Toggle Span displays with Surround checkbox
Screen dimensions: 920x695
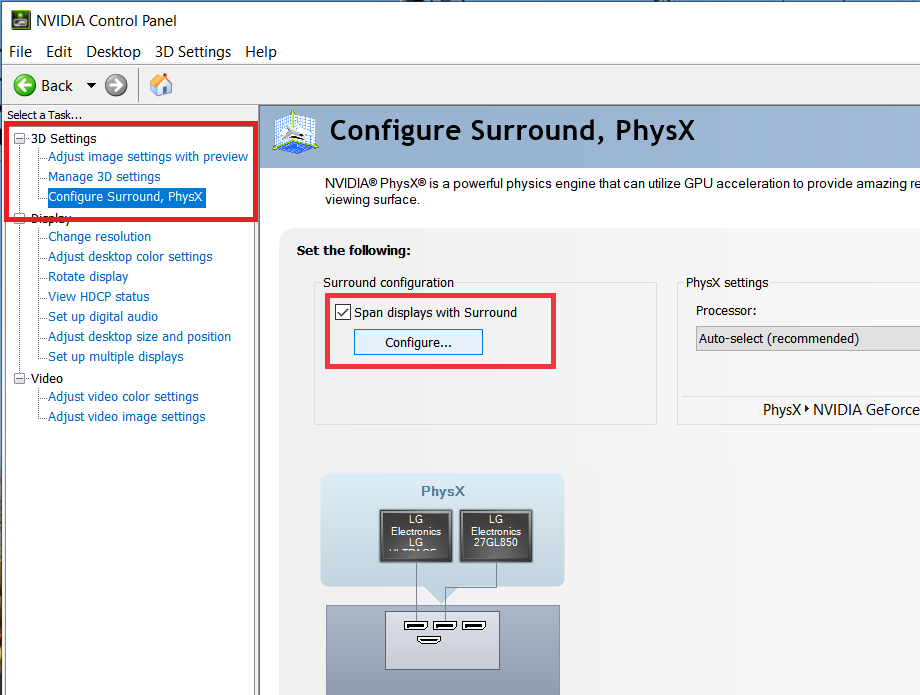(343, 312)
